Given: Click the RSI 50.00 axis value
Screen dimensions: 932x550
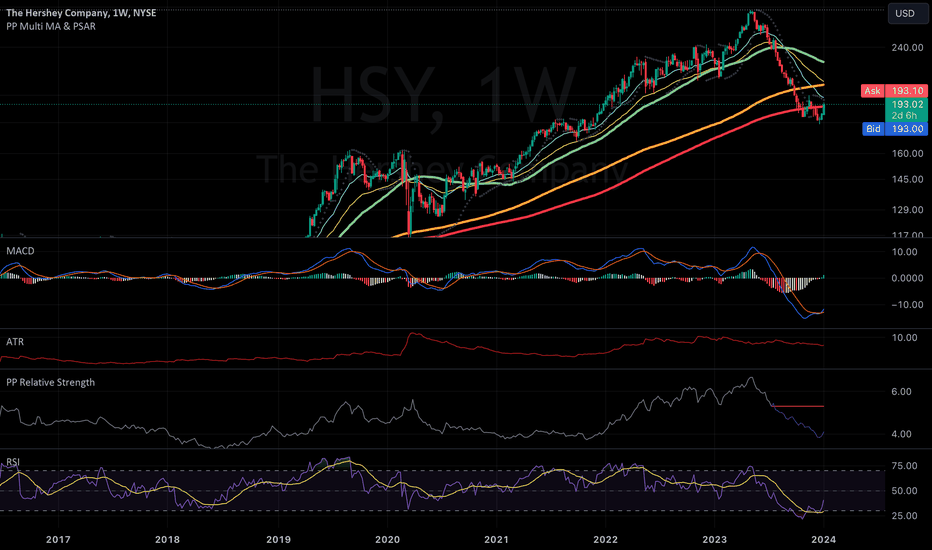Looking at the screenshot, I should tap(905, 491).
